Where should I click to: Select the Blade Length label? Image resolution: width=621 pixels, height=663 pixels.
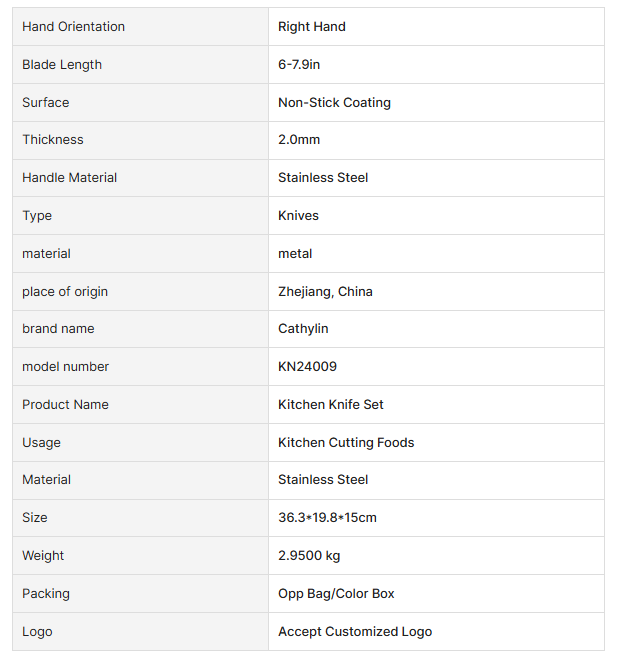62,65
